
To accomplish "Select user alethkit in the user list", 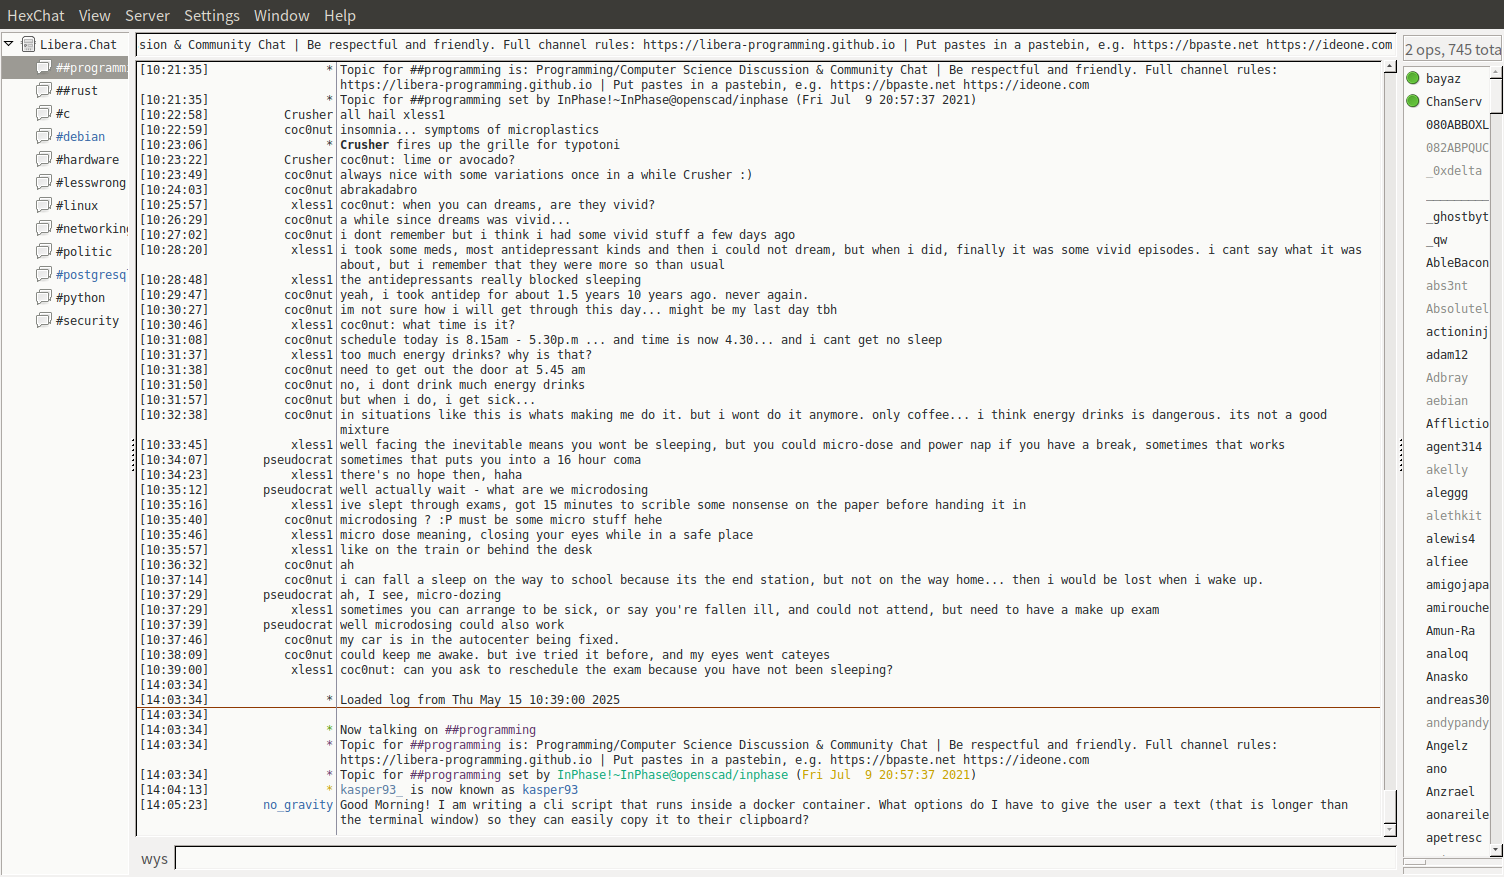I will (x=1454, y=515).
